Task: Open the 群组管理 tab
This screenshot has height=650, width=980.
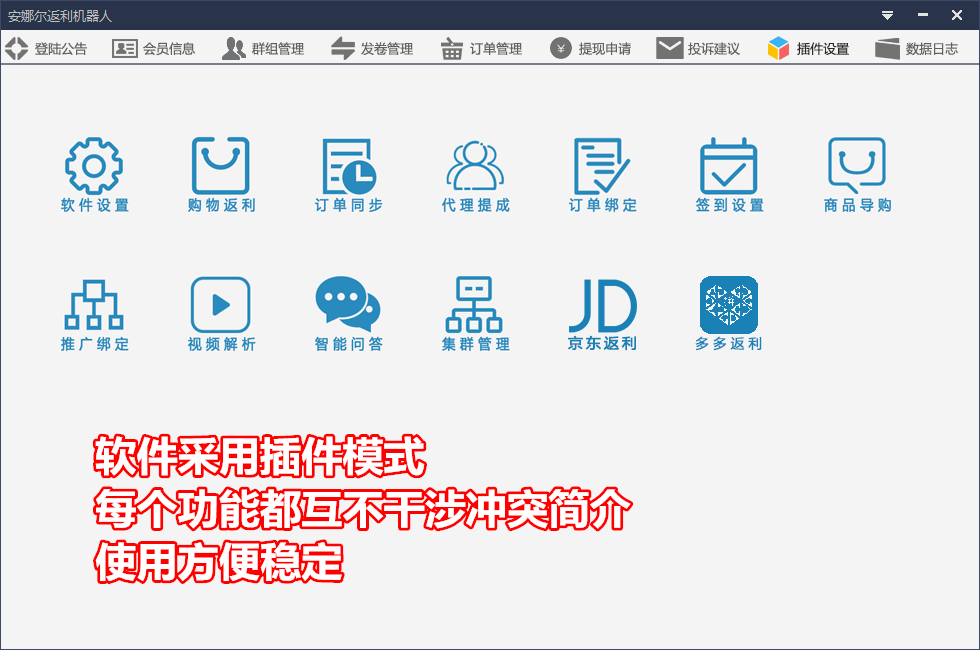Action: click(x=263, y=48)
